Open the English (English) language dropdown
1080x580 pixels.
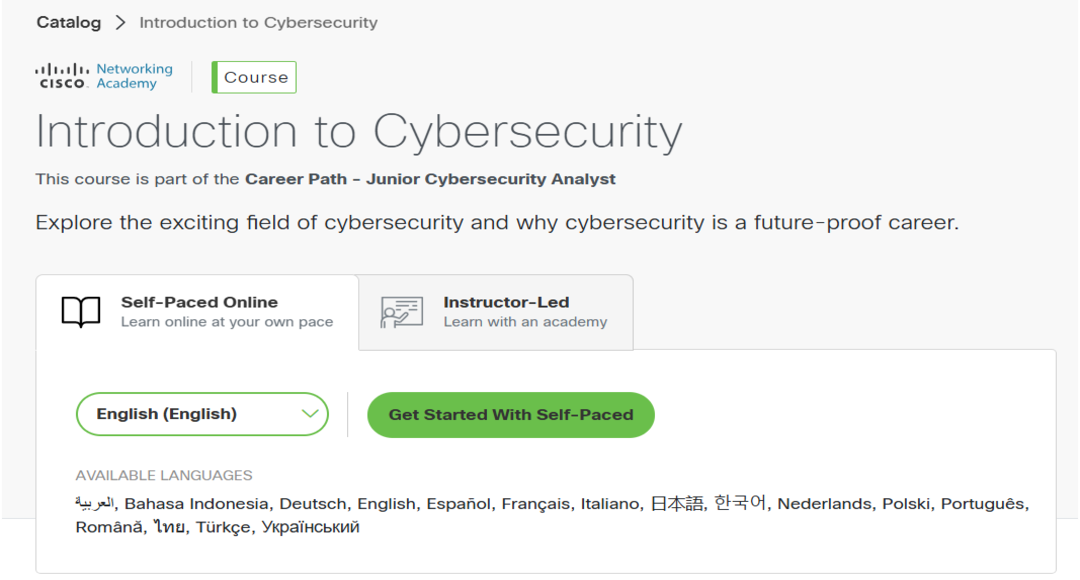pyautogui.click(x=190, y=414)
